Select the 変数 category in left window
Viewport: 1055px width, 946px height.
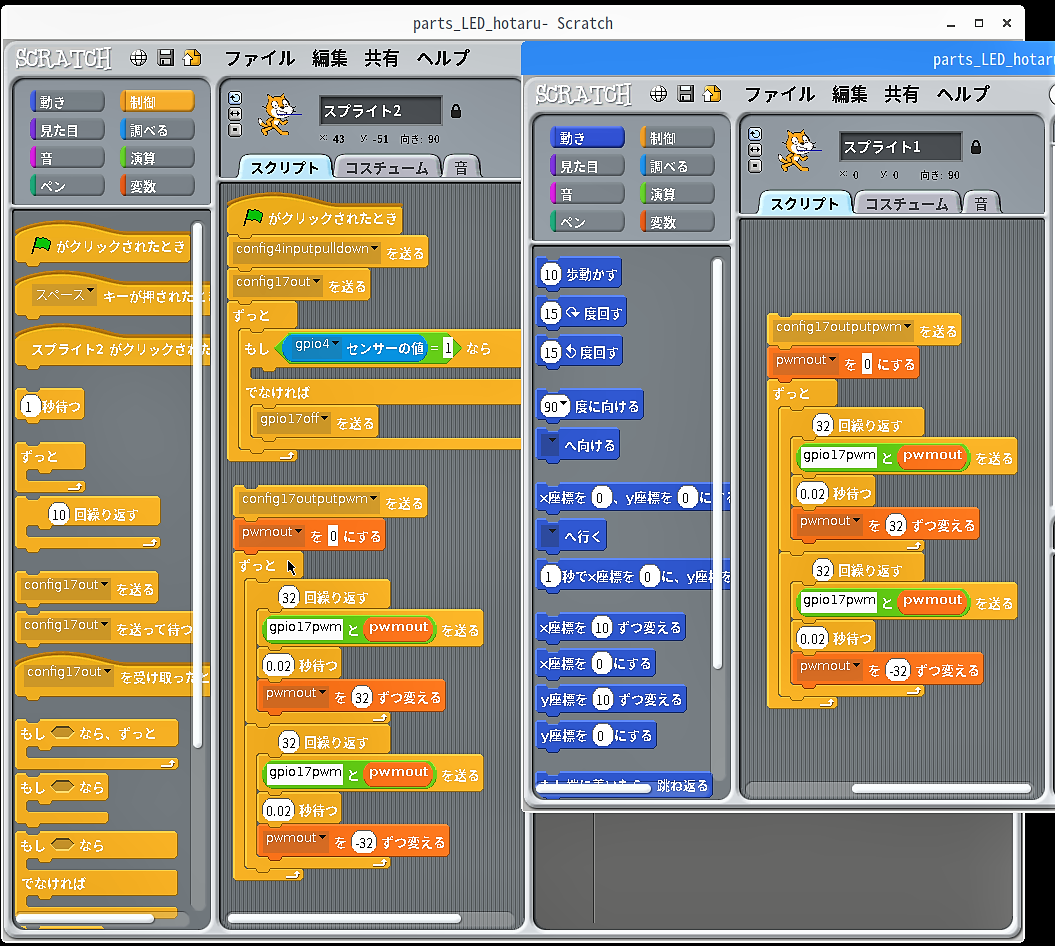[157, 186]
